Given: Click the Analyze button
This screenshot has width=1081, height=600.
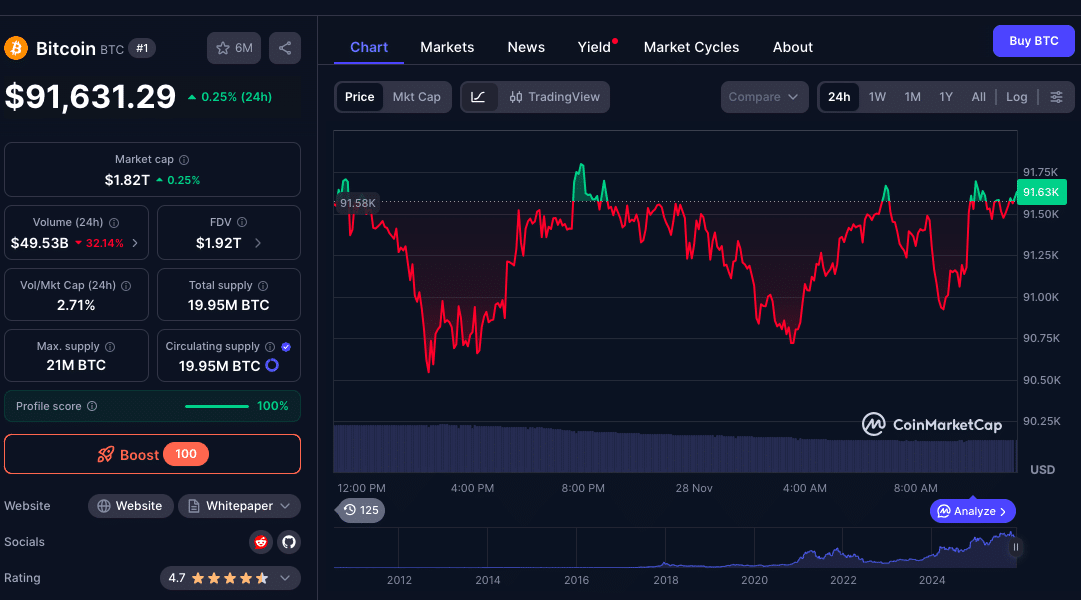Looking at the screenshot, I should (973, 511).
